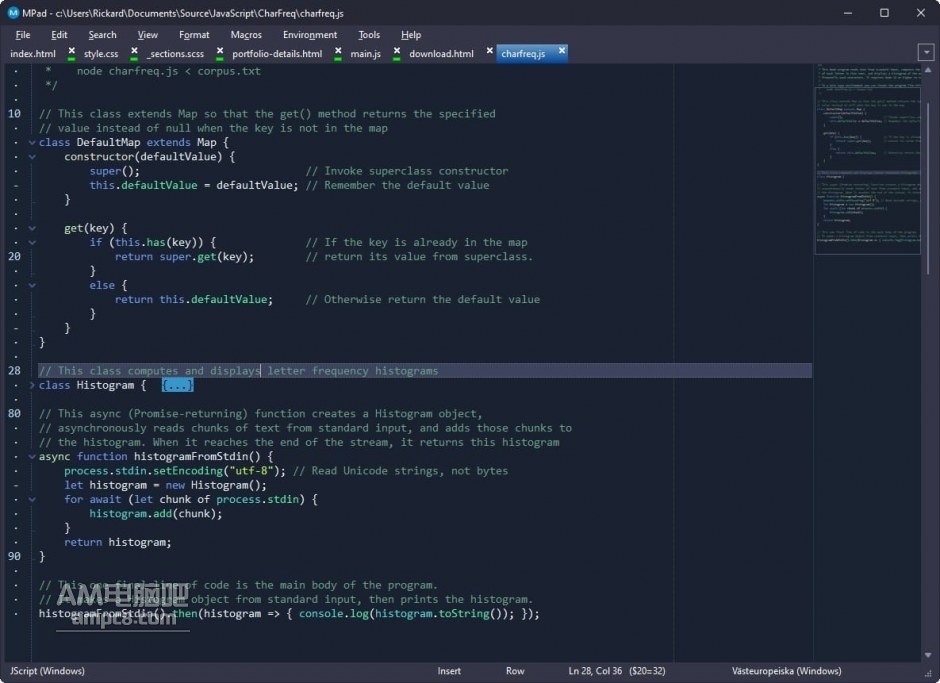The width and height of the screenshot is (940, 683).
Task: Open the Help menu
Action: point(411,35)
